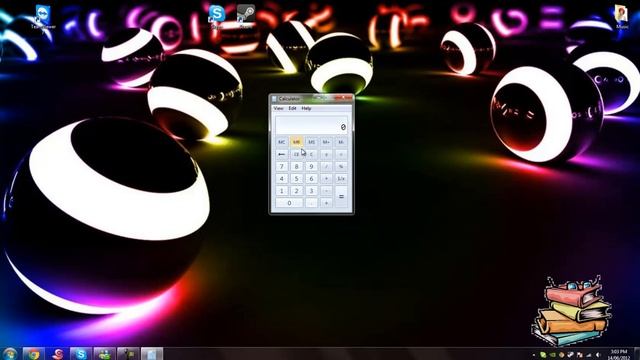Click digit 3 on the calculator
The height and width of the screenshot is (360, 640).
(x=311, y=191)
